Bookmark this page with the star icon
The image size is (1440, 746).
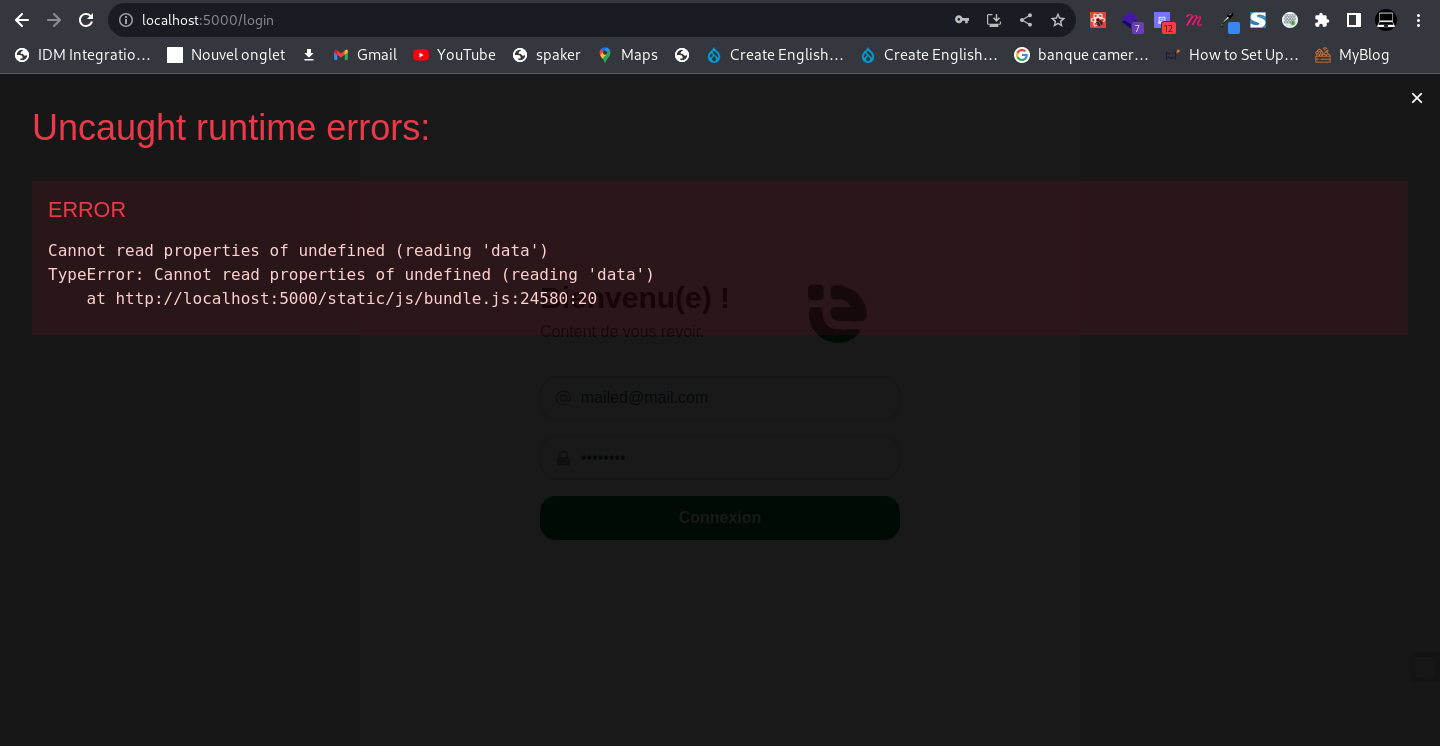[x=1057, y=20]
